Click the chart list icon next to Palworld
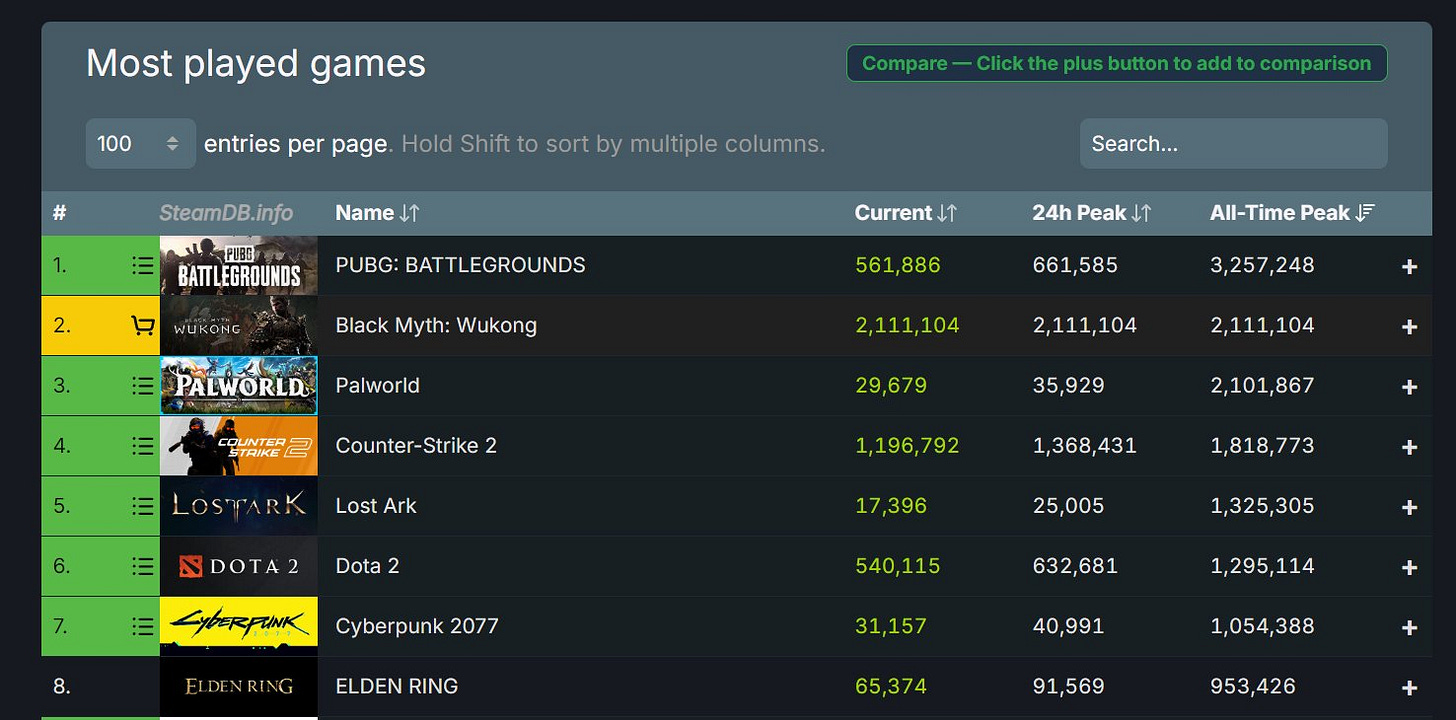The width and height of the screenshot is (1456, 720). (142, 385)
